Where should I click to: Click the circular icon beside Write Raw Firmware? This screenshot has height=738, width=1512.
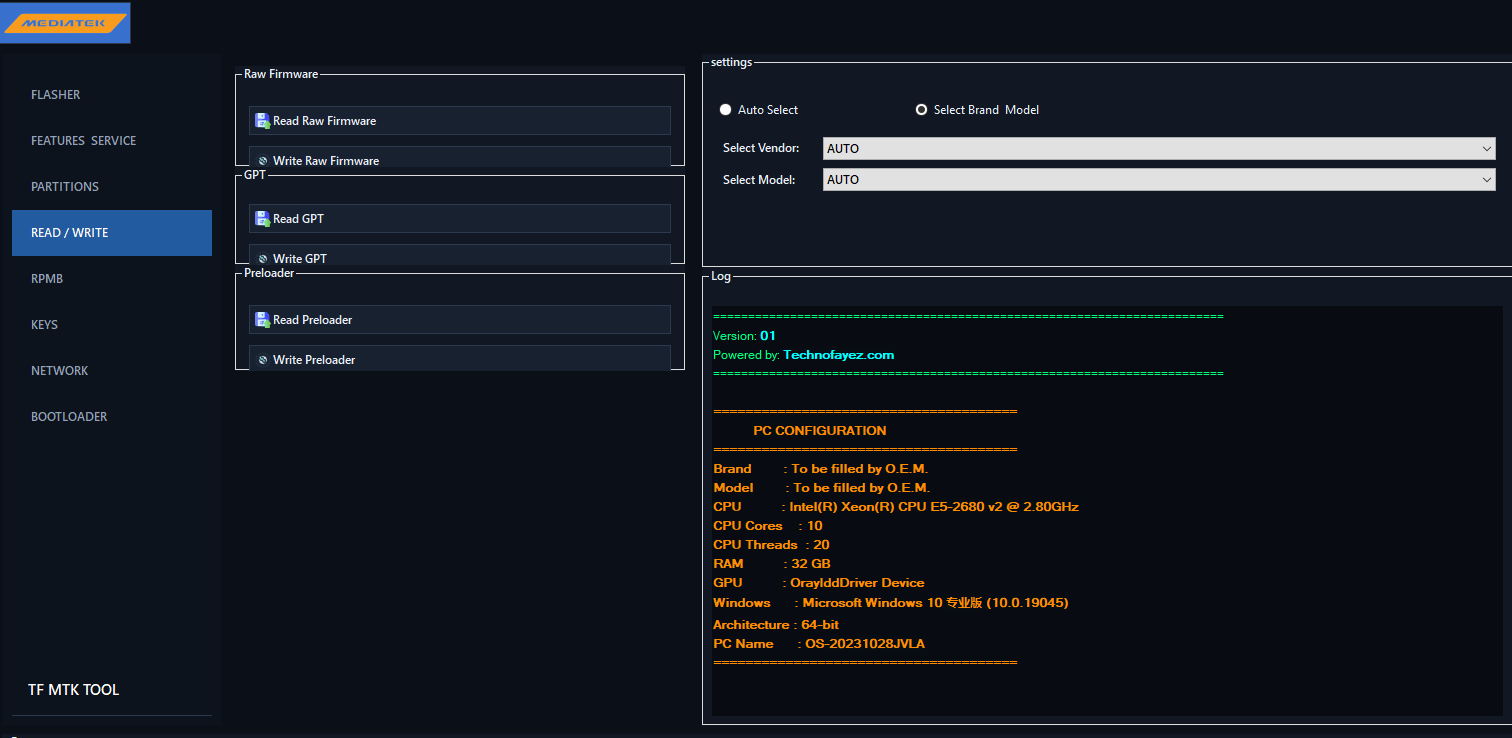point(263,161)
